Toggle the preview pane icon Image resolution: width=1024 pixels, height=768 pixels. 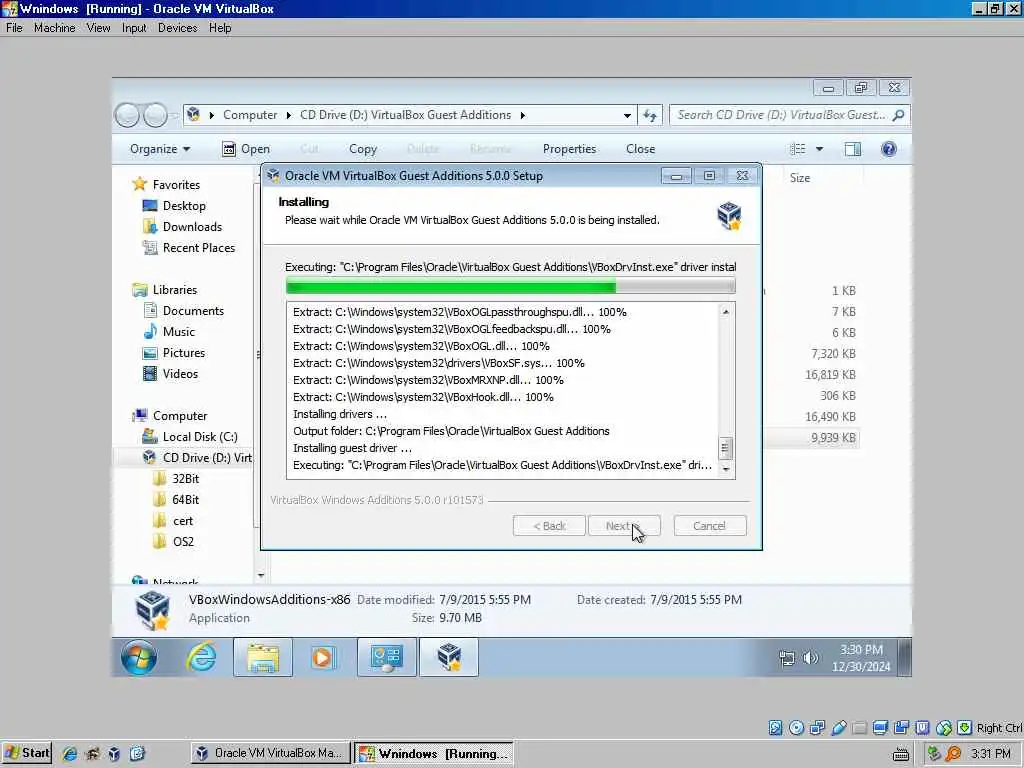point(852,150)
